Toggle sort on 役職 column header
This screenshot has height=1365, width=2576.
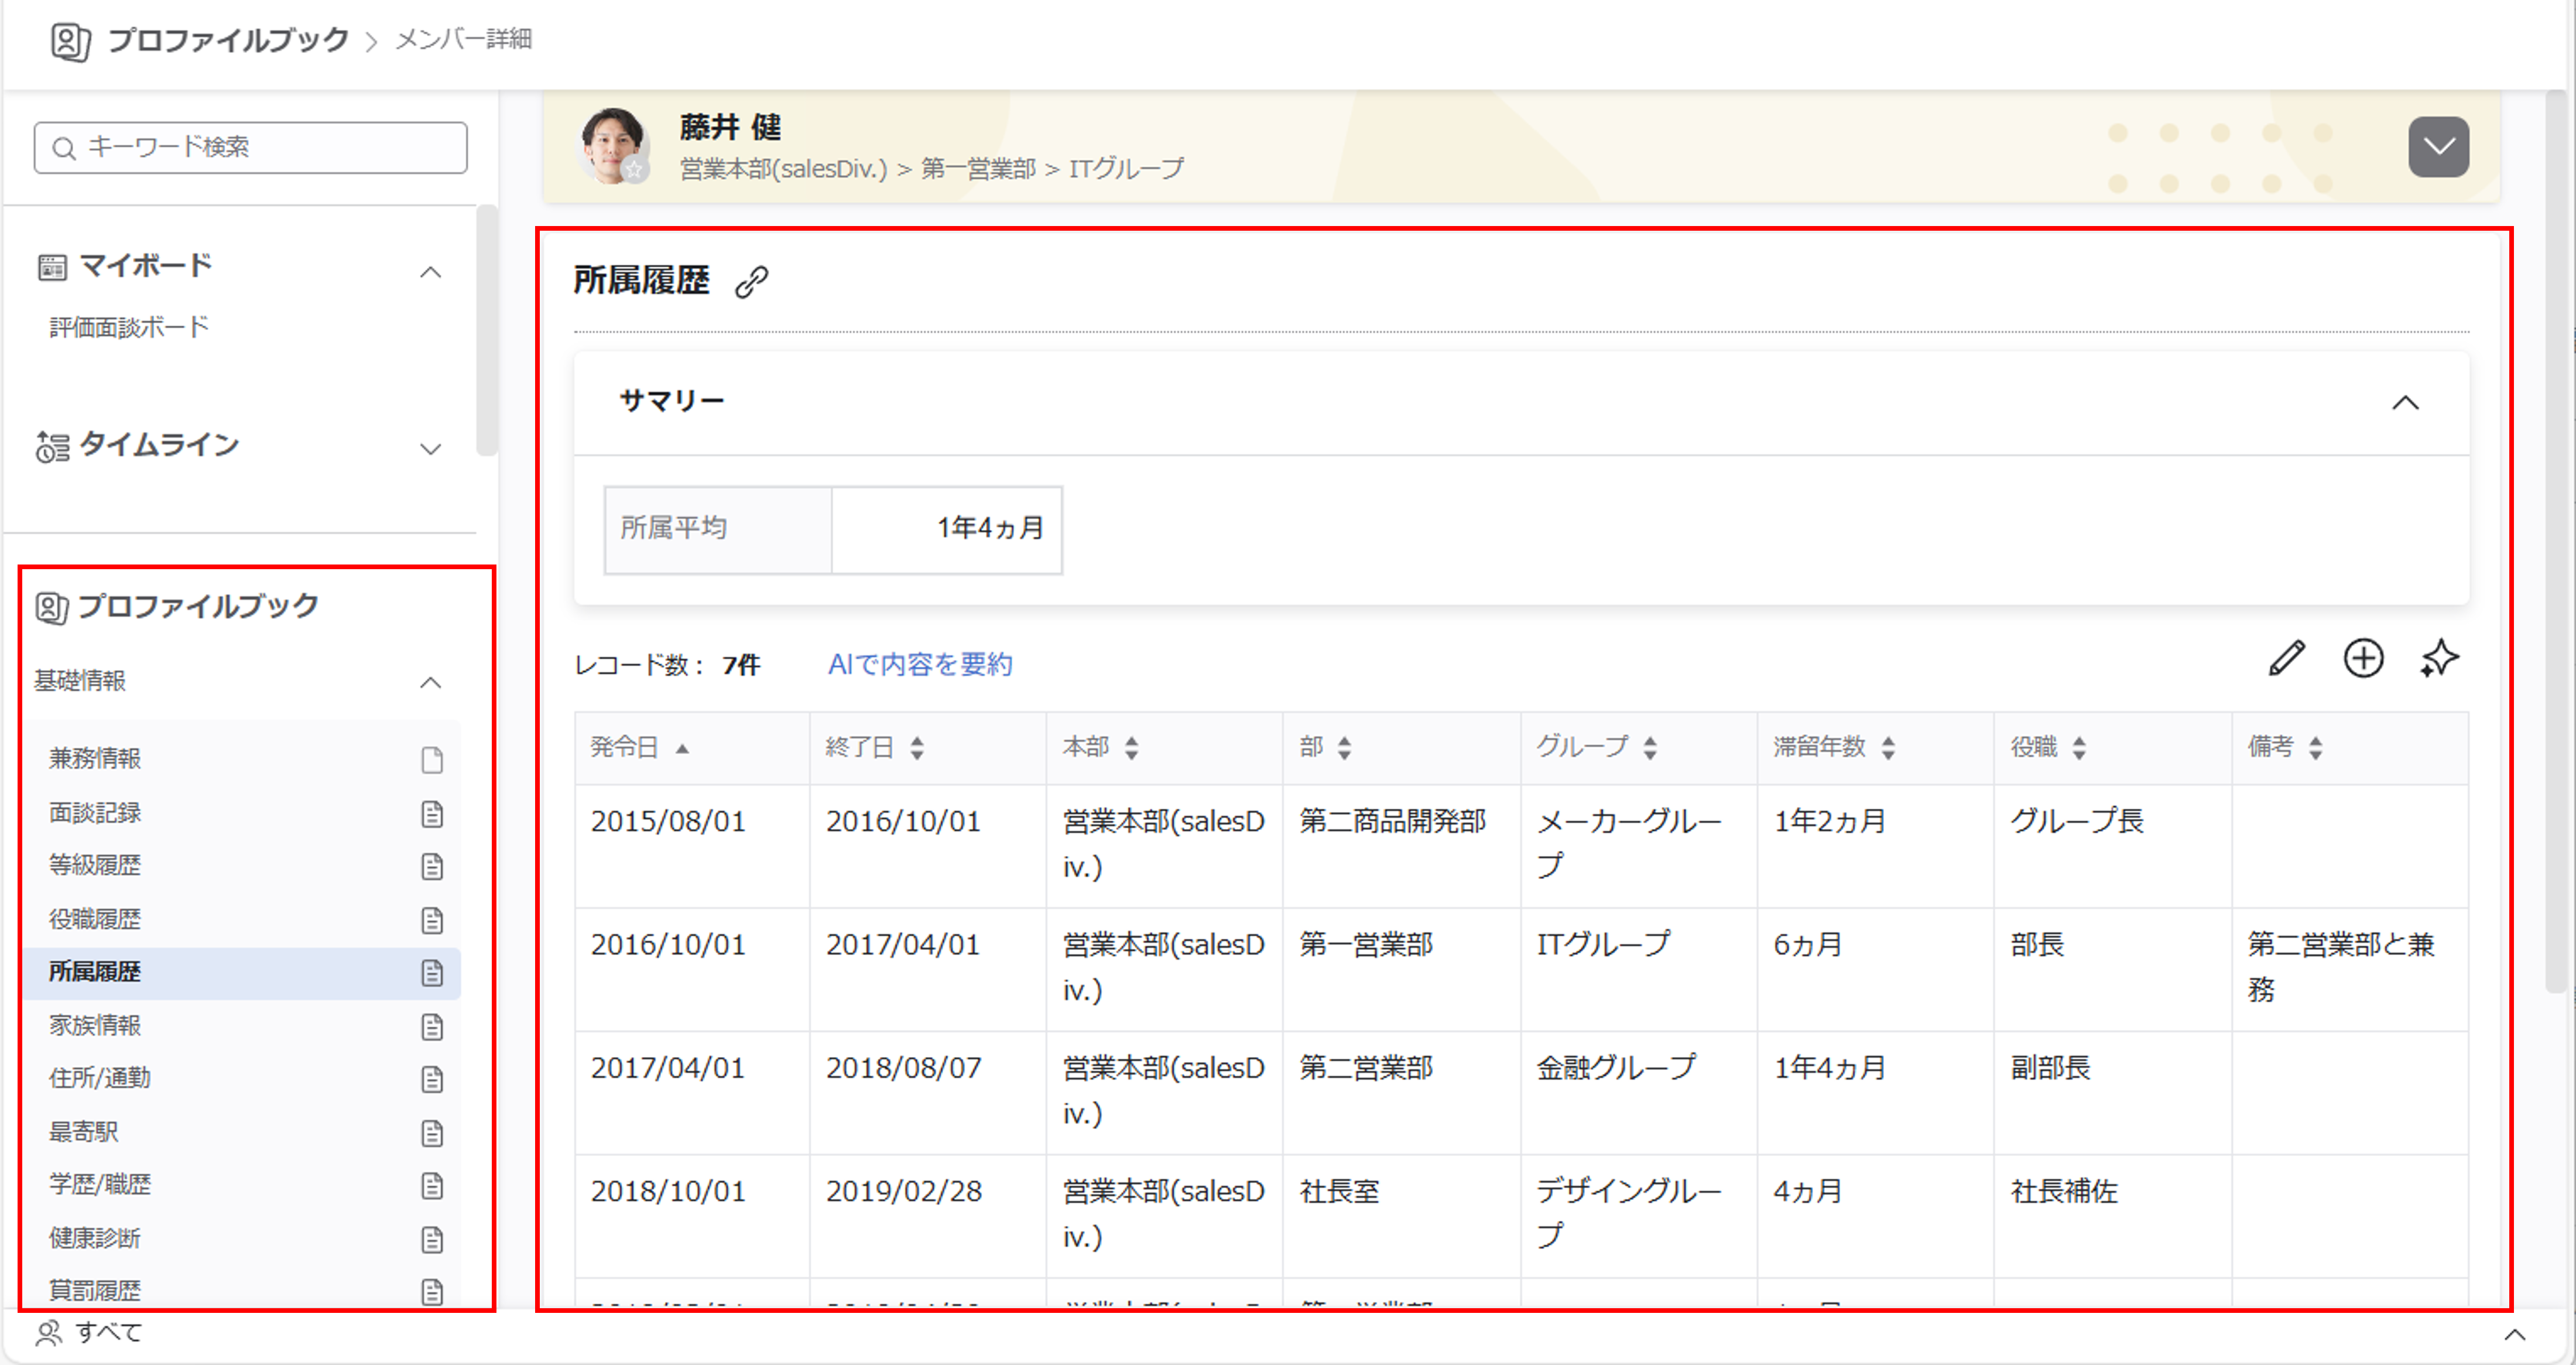[2078, 747]
